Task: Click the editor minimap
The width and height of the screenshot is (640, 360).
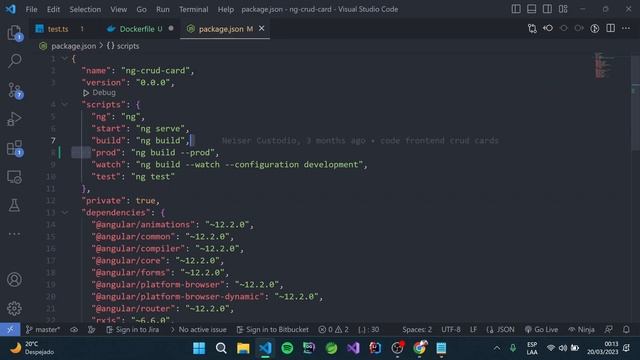Action: tap(604, 65)
